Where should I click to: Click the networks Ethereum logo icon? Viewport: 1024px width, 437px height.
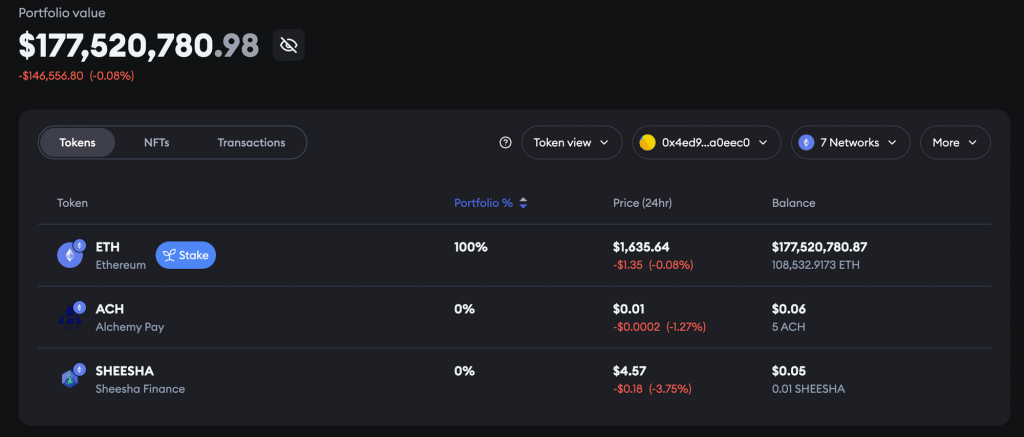806,143
